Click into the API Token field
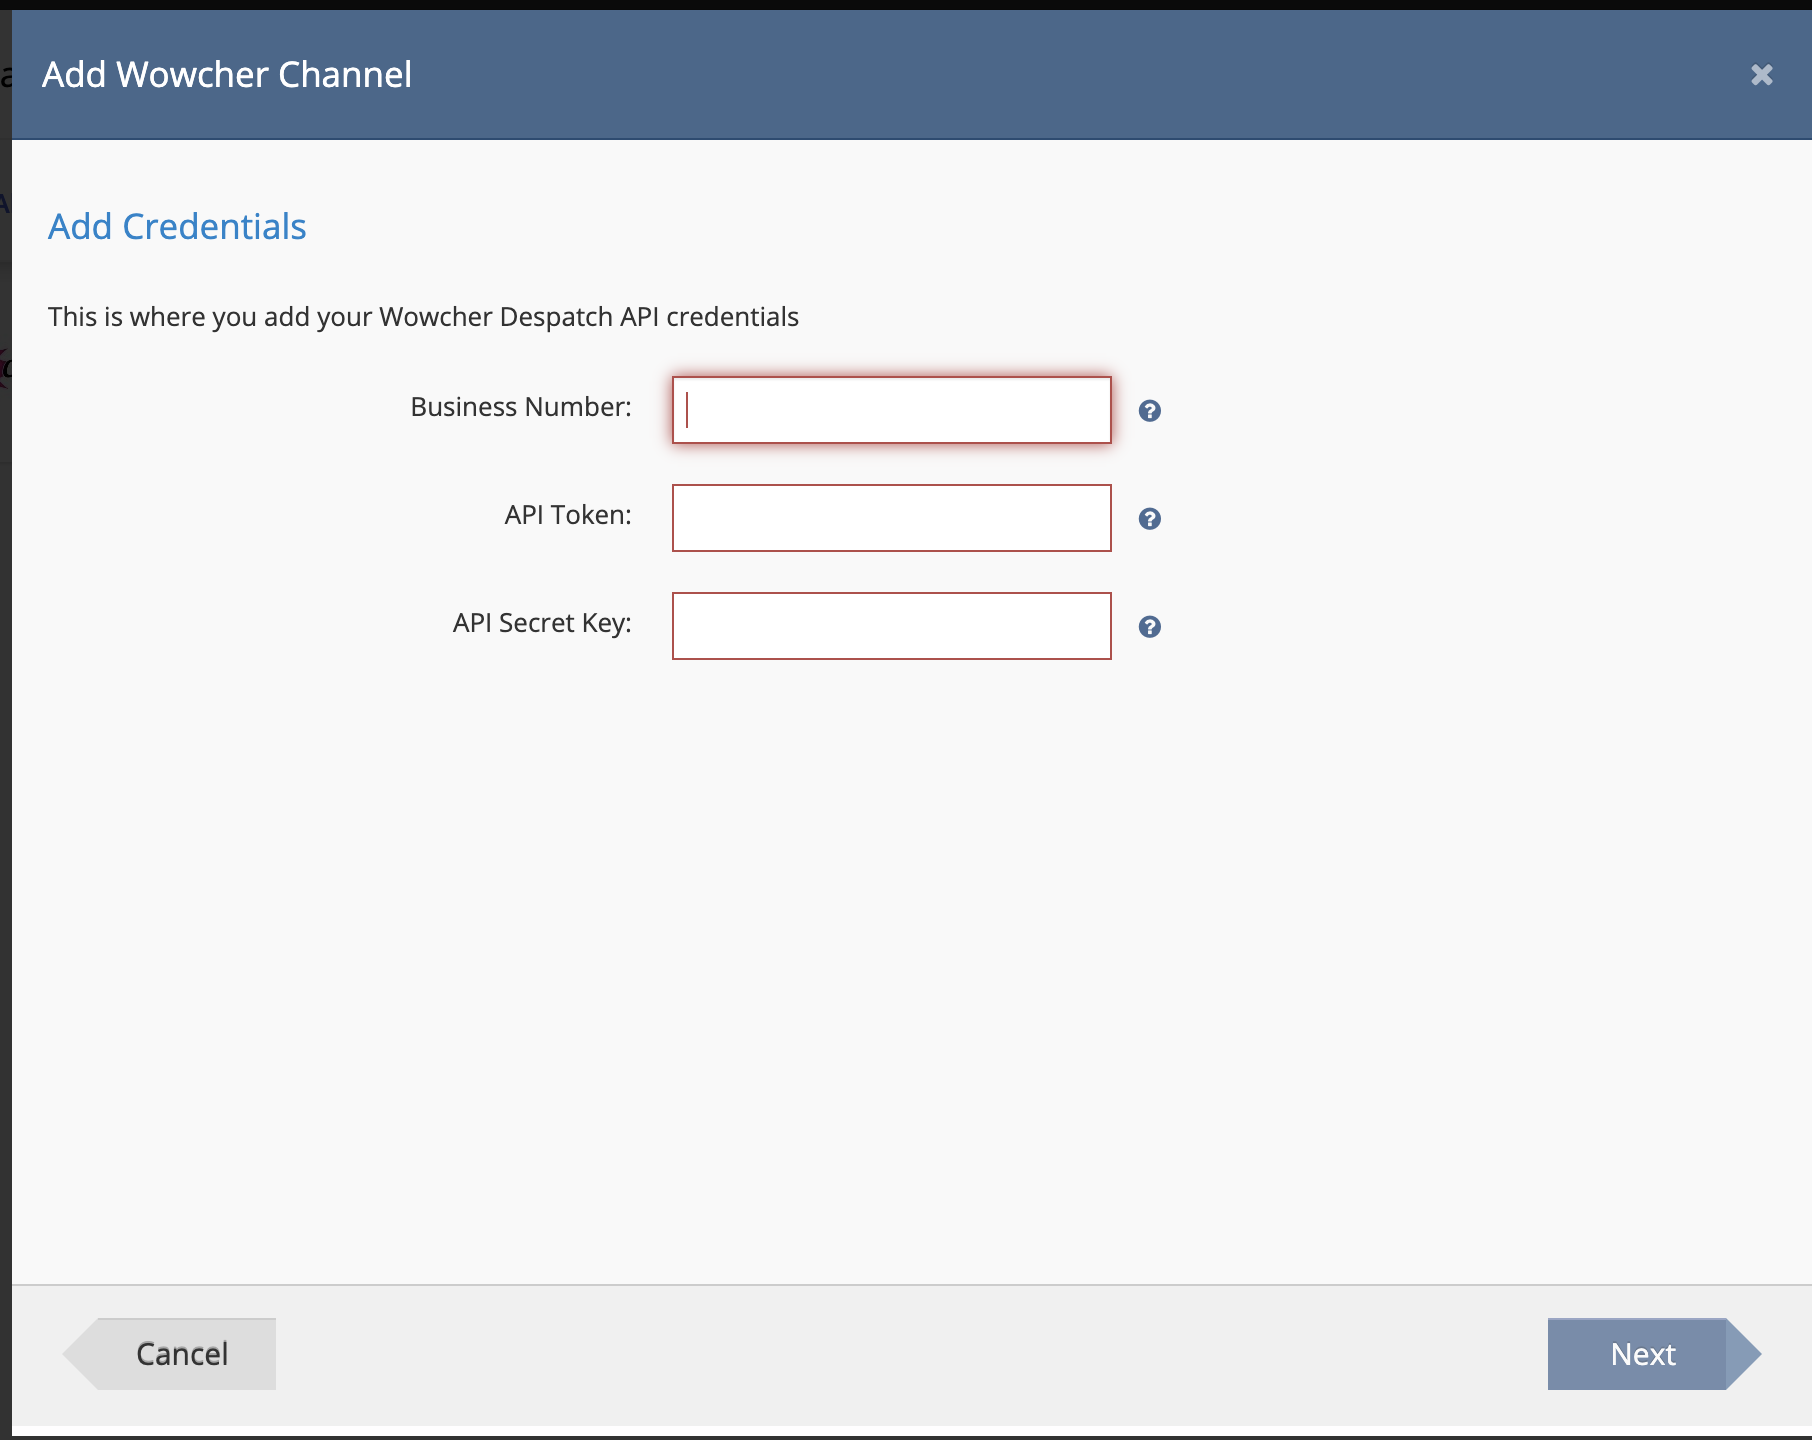Image resolution: width=1812 pixels, height=1440 pixels. pos(892,518)
